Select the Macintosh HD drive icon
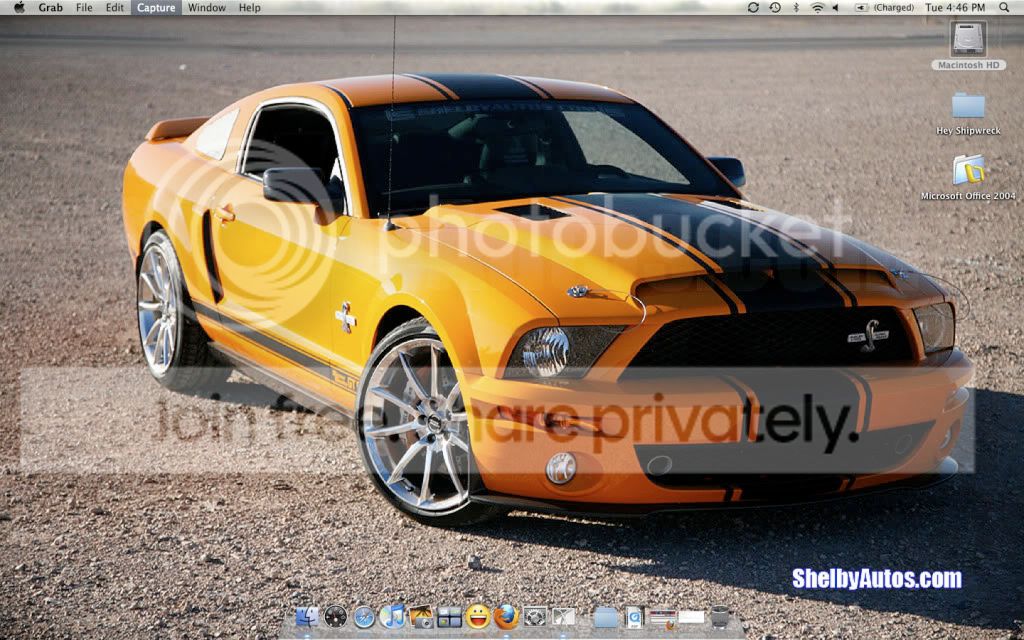 click(x=968, y=39)
